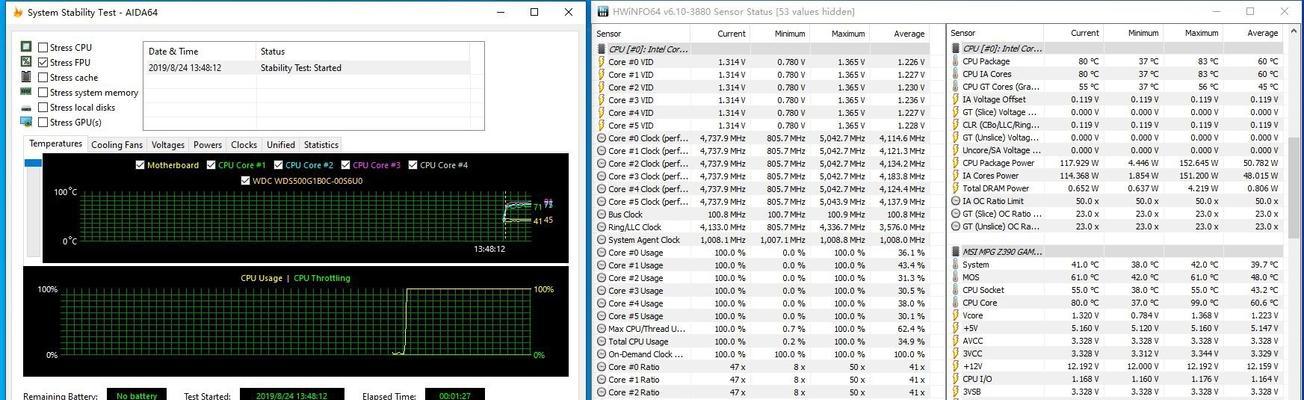Click the clock icon beside Core #0 Clock
Screen dimensions: 1304x400
pos(601,138)
